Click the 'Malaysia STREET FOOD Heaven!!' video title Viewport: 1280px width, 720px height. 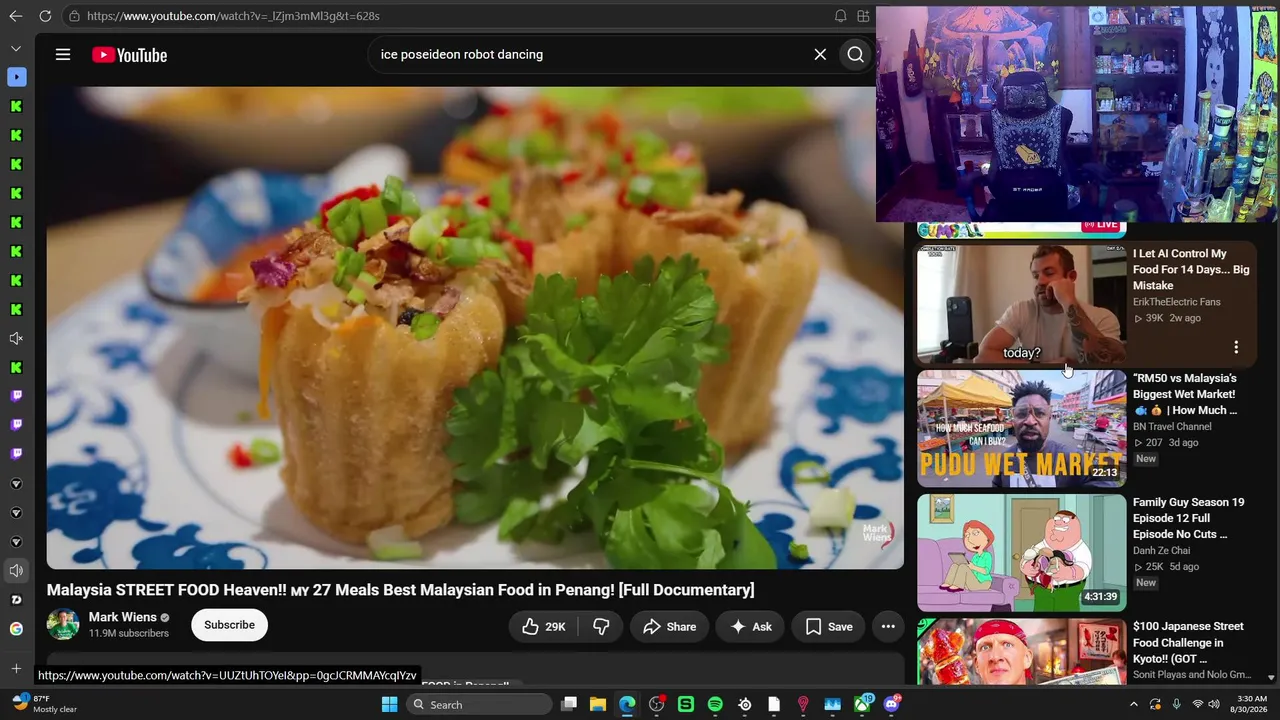click(x=400, y=590)
